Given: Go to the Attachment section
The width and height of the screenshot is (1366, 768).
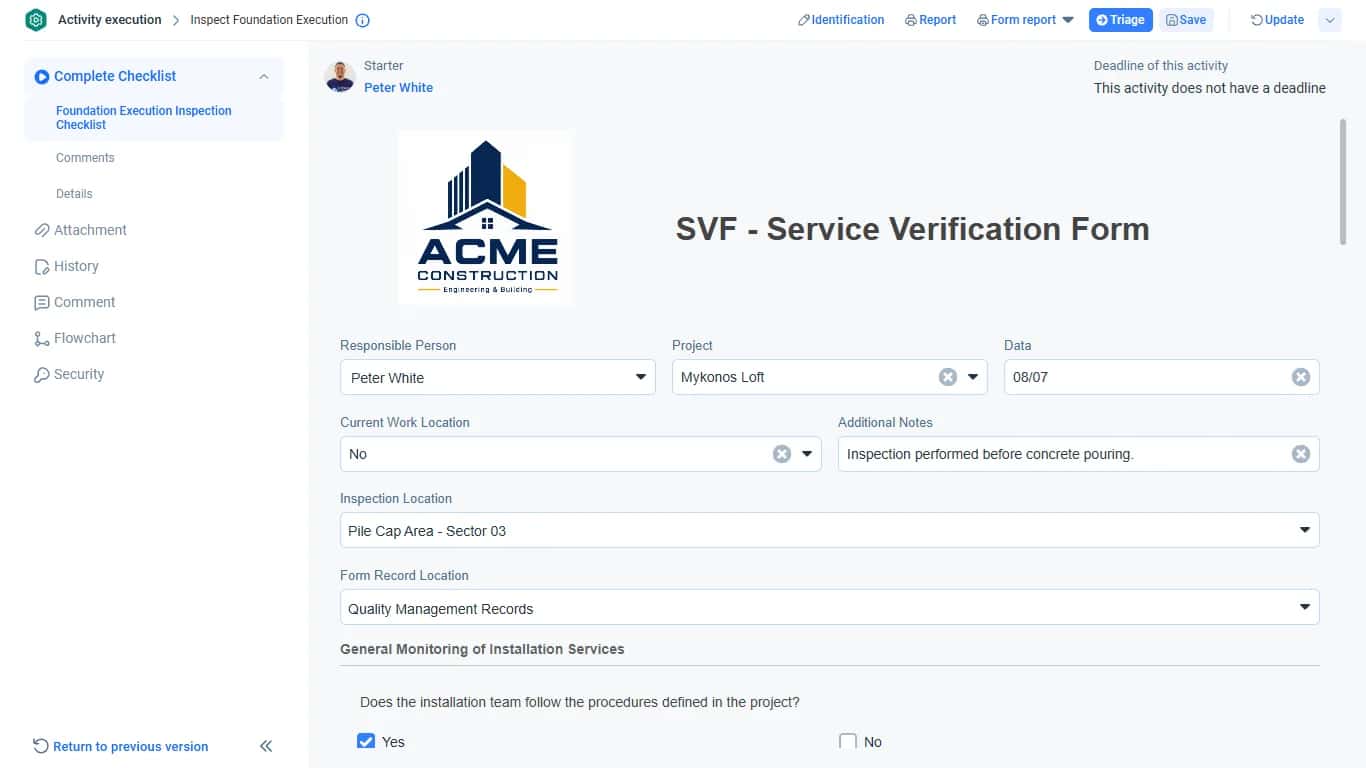Looking at the screenshot, I should pyautogui.click(x=80, y=230).
